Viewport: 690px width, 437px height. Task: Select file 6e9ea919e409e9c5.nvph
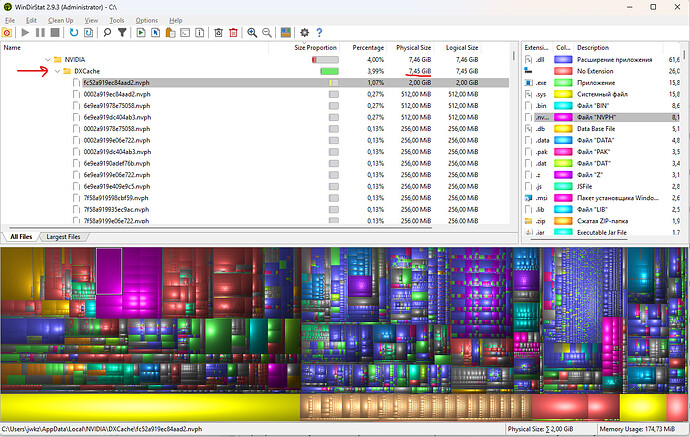(x=117, y=187)
